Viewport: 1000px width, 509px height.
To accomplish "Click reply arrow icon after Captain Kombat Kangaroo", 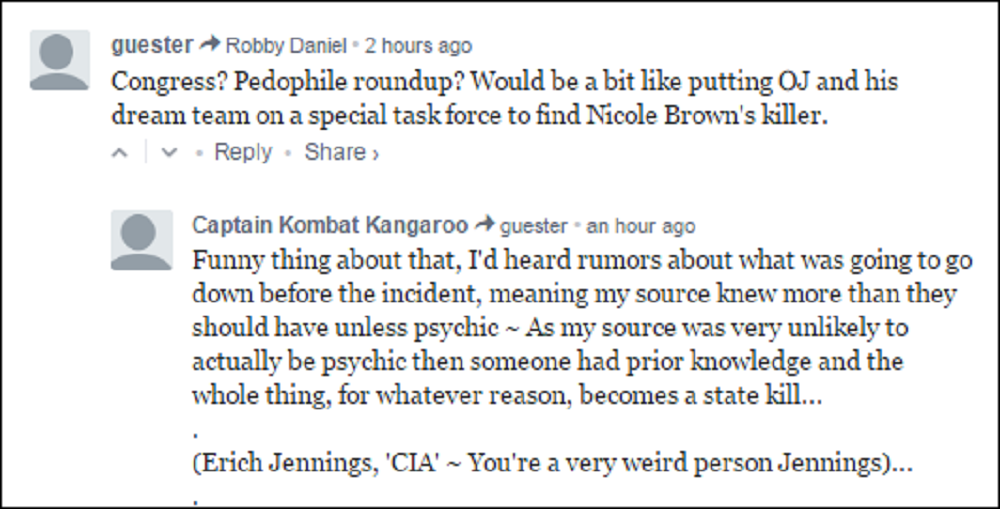I will tap(485, 225).
